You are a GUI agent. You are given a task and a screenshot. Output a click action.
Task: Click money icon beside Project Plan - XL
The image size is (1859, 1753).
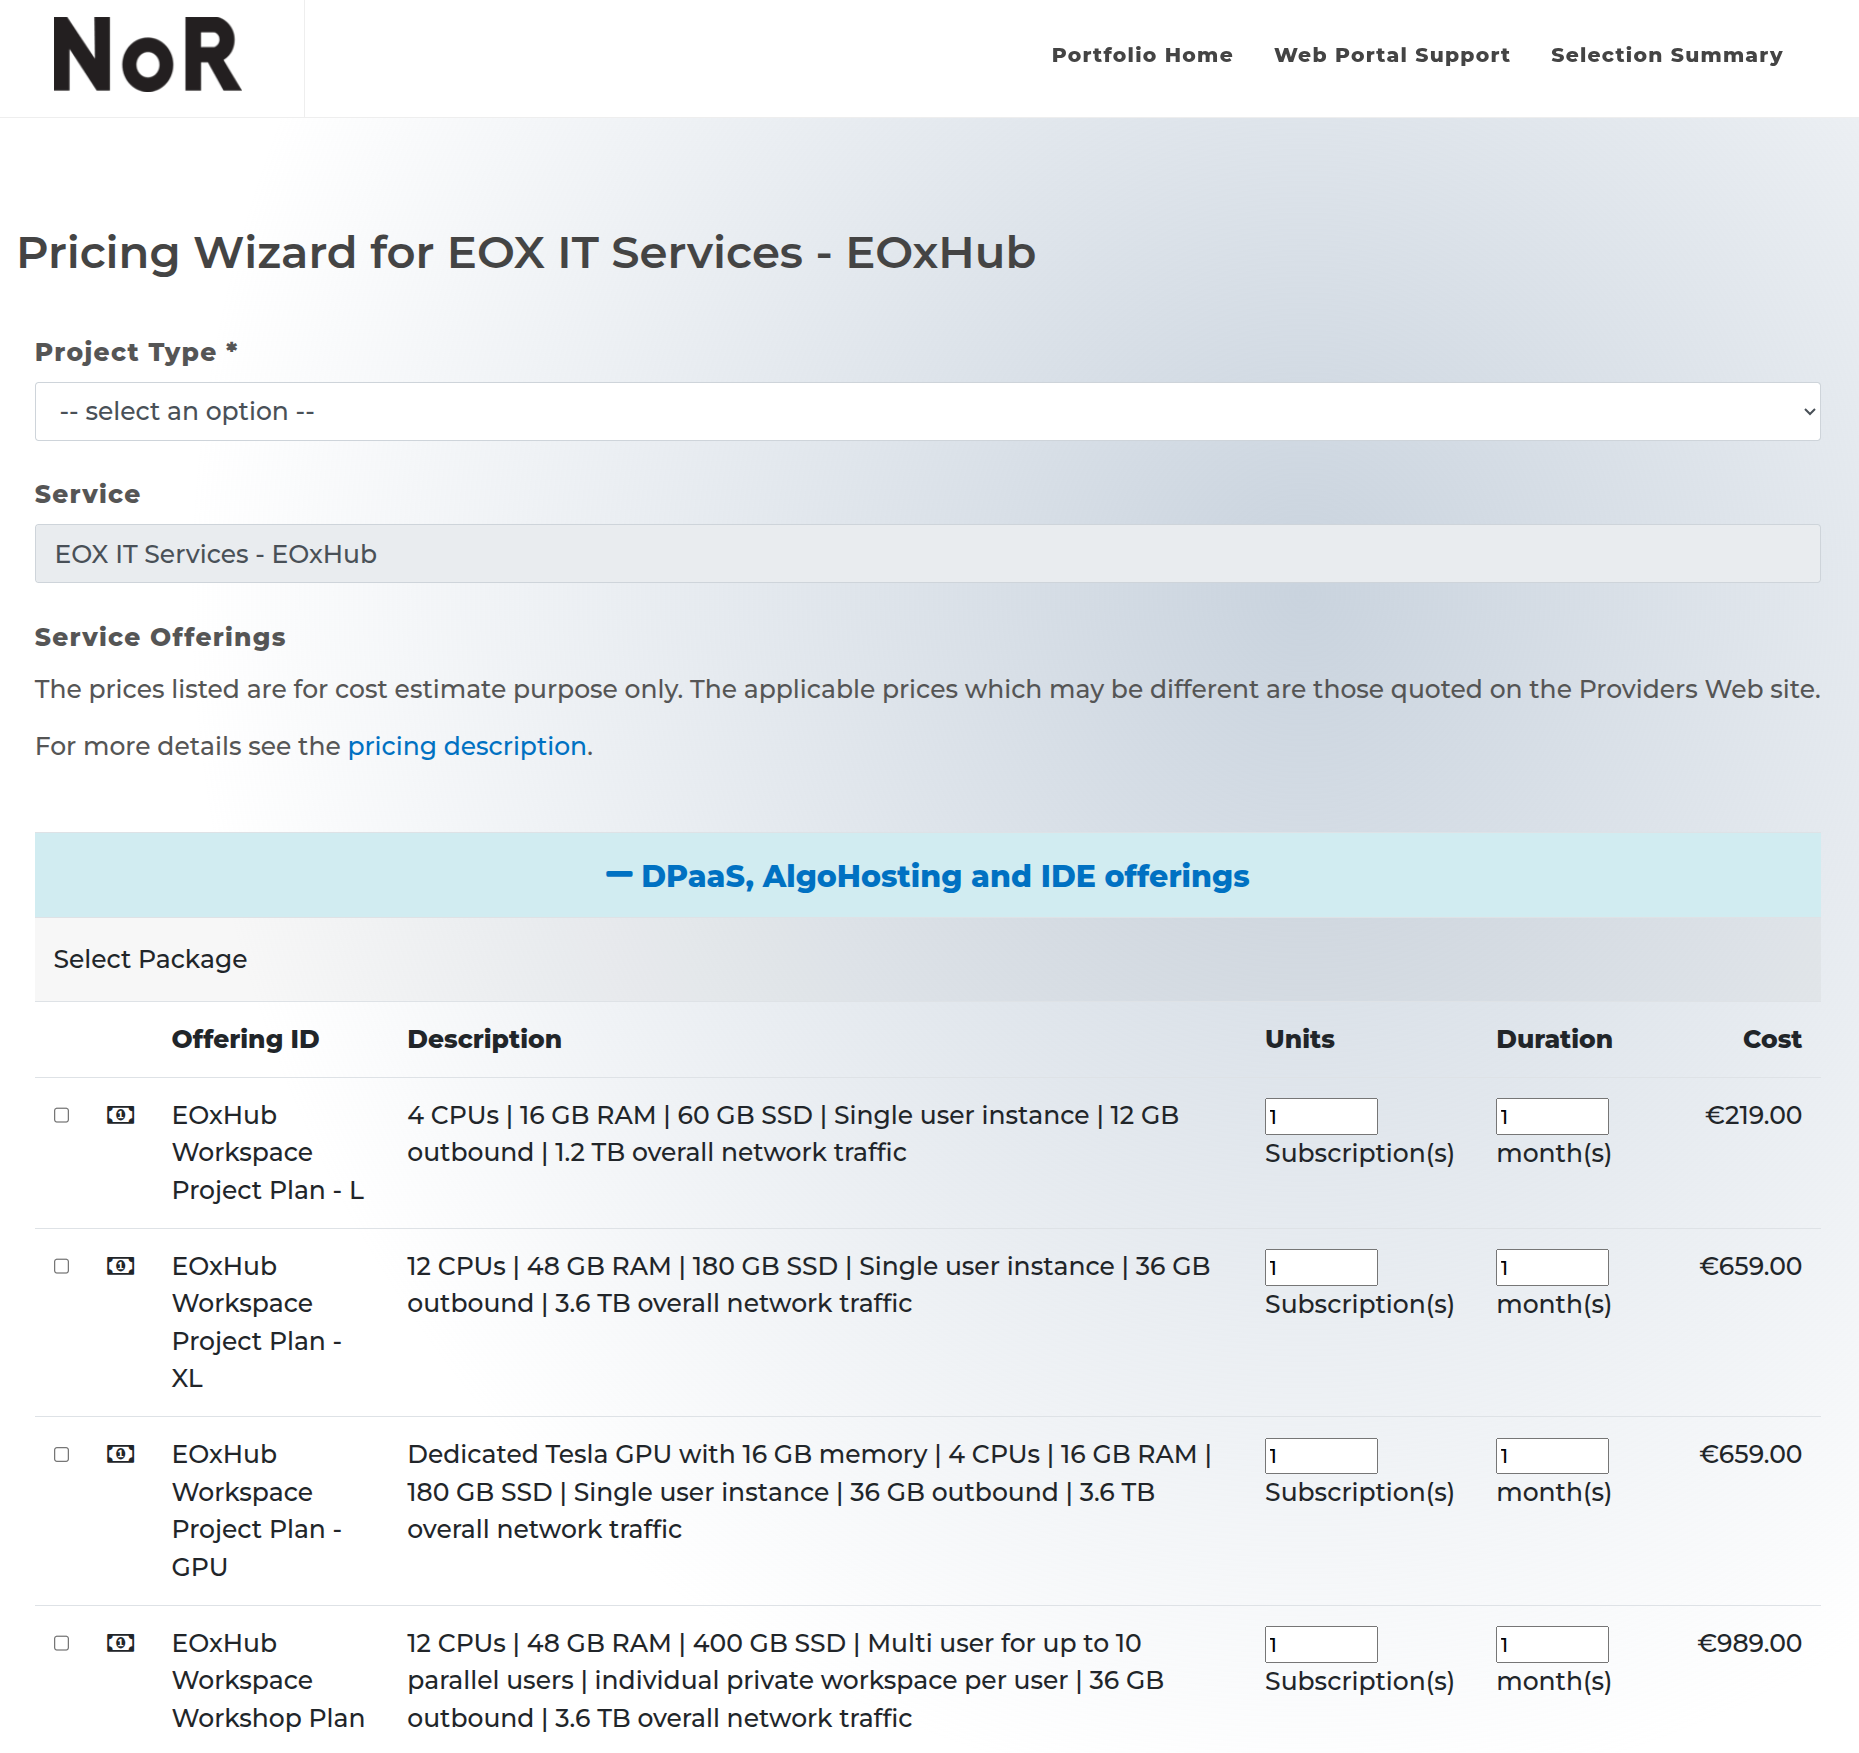click(x=121, y=1266)
